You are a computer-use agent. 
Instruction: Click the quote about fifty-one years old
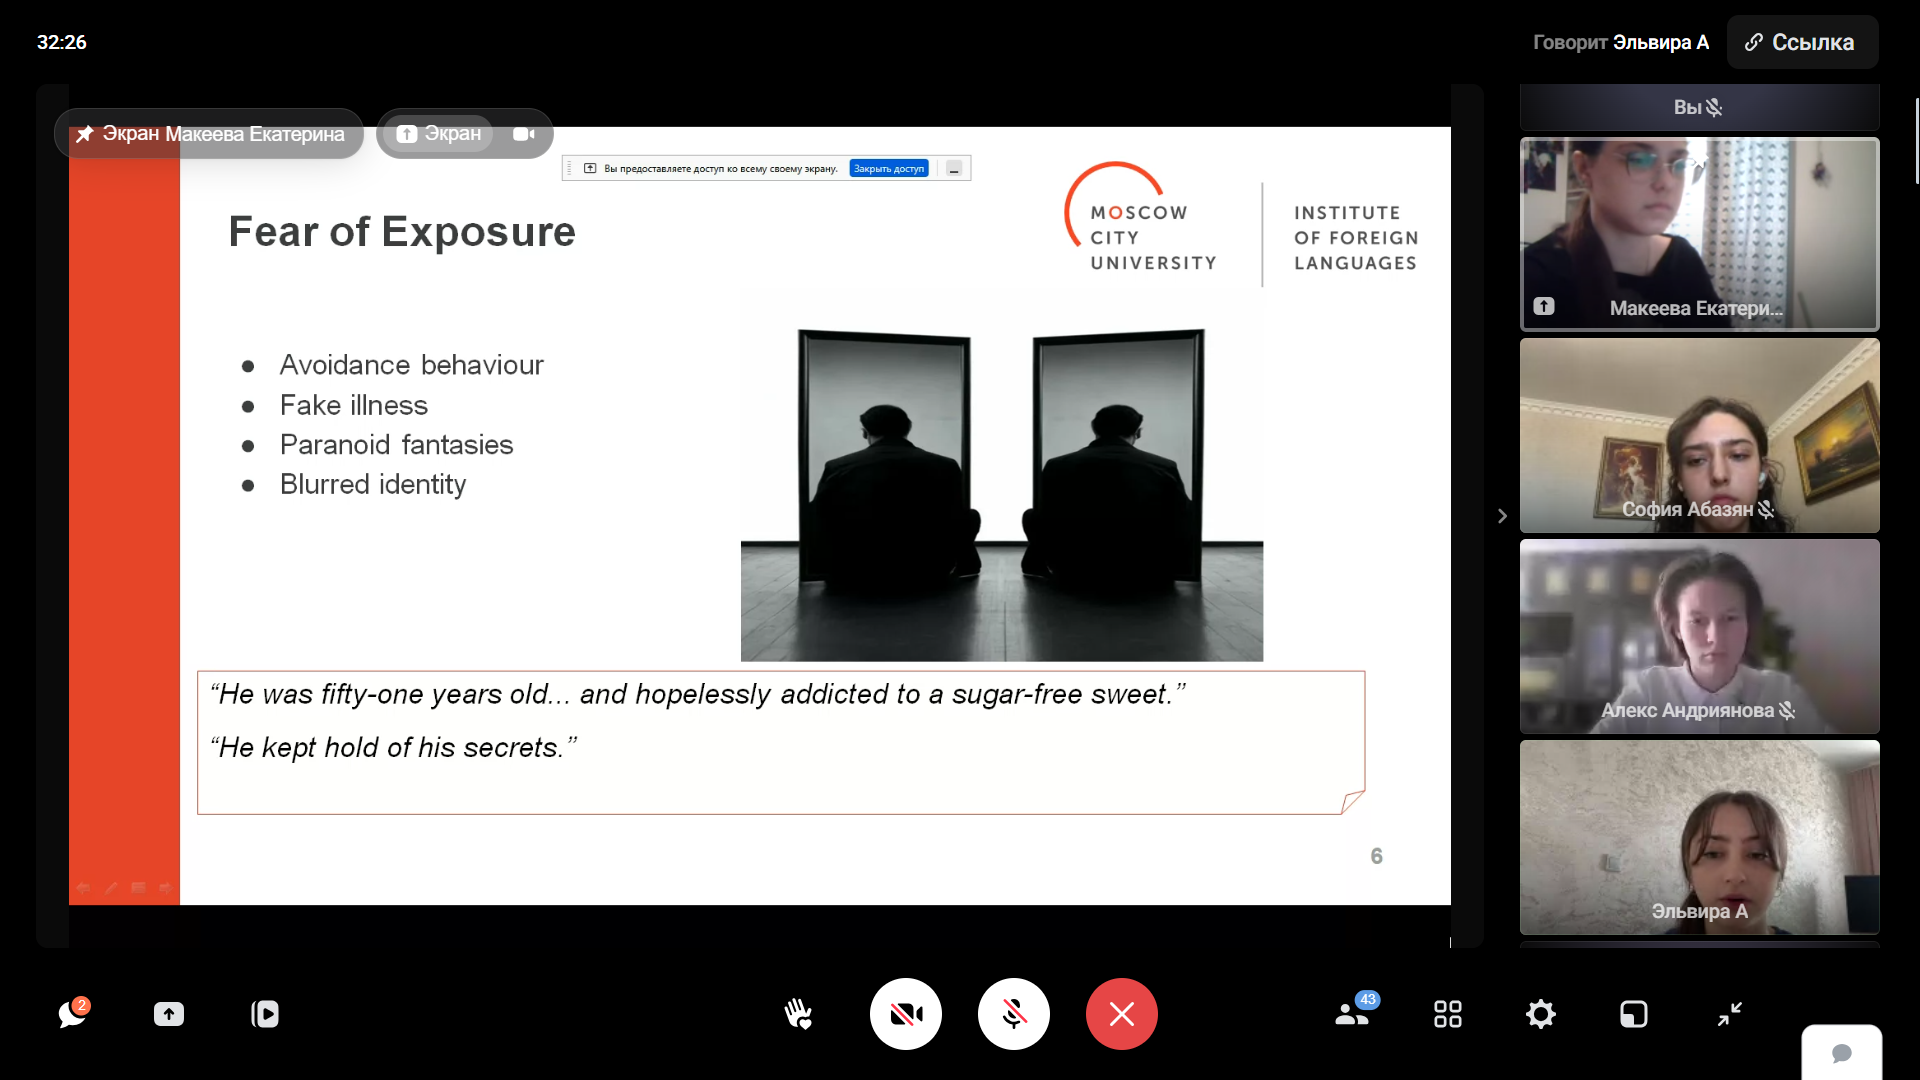[698, 694]
